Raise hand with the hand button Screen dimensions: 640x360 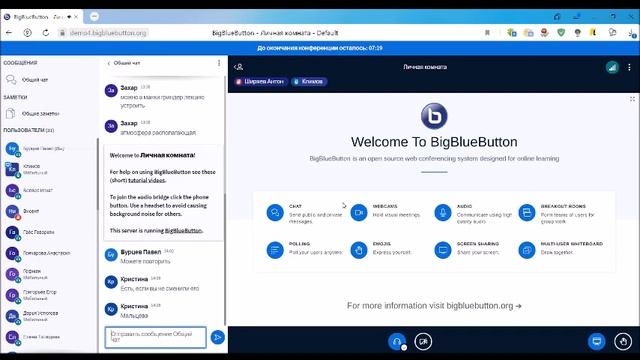pyautogui.click(x=623, y=341)
